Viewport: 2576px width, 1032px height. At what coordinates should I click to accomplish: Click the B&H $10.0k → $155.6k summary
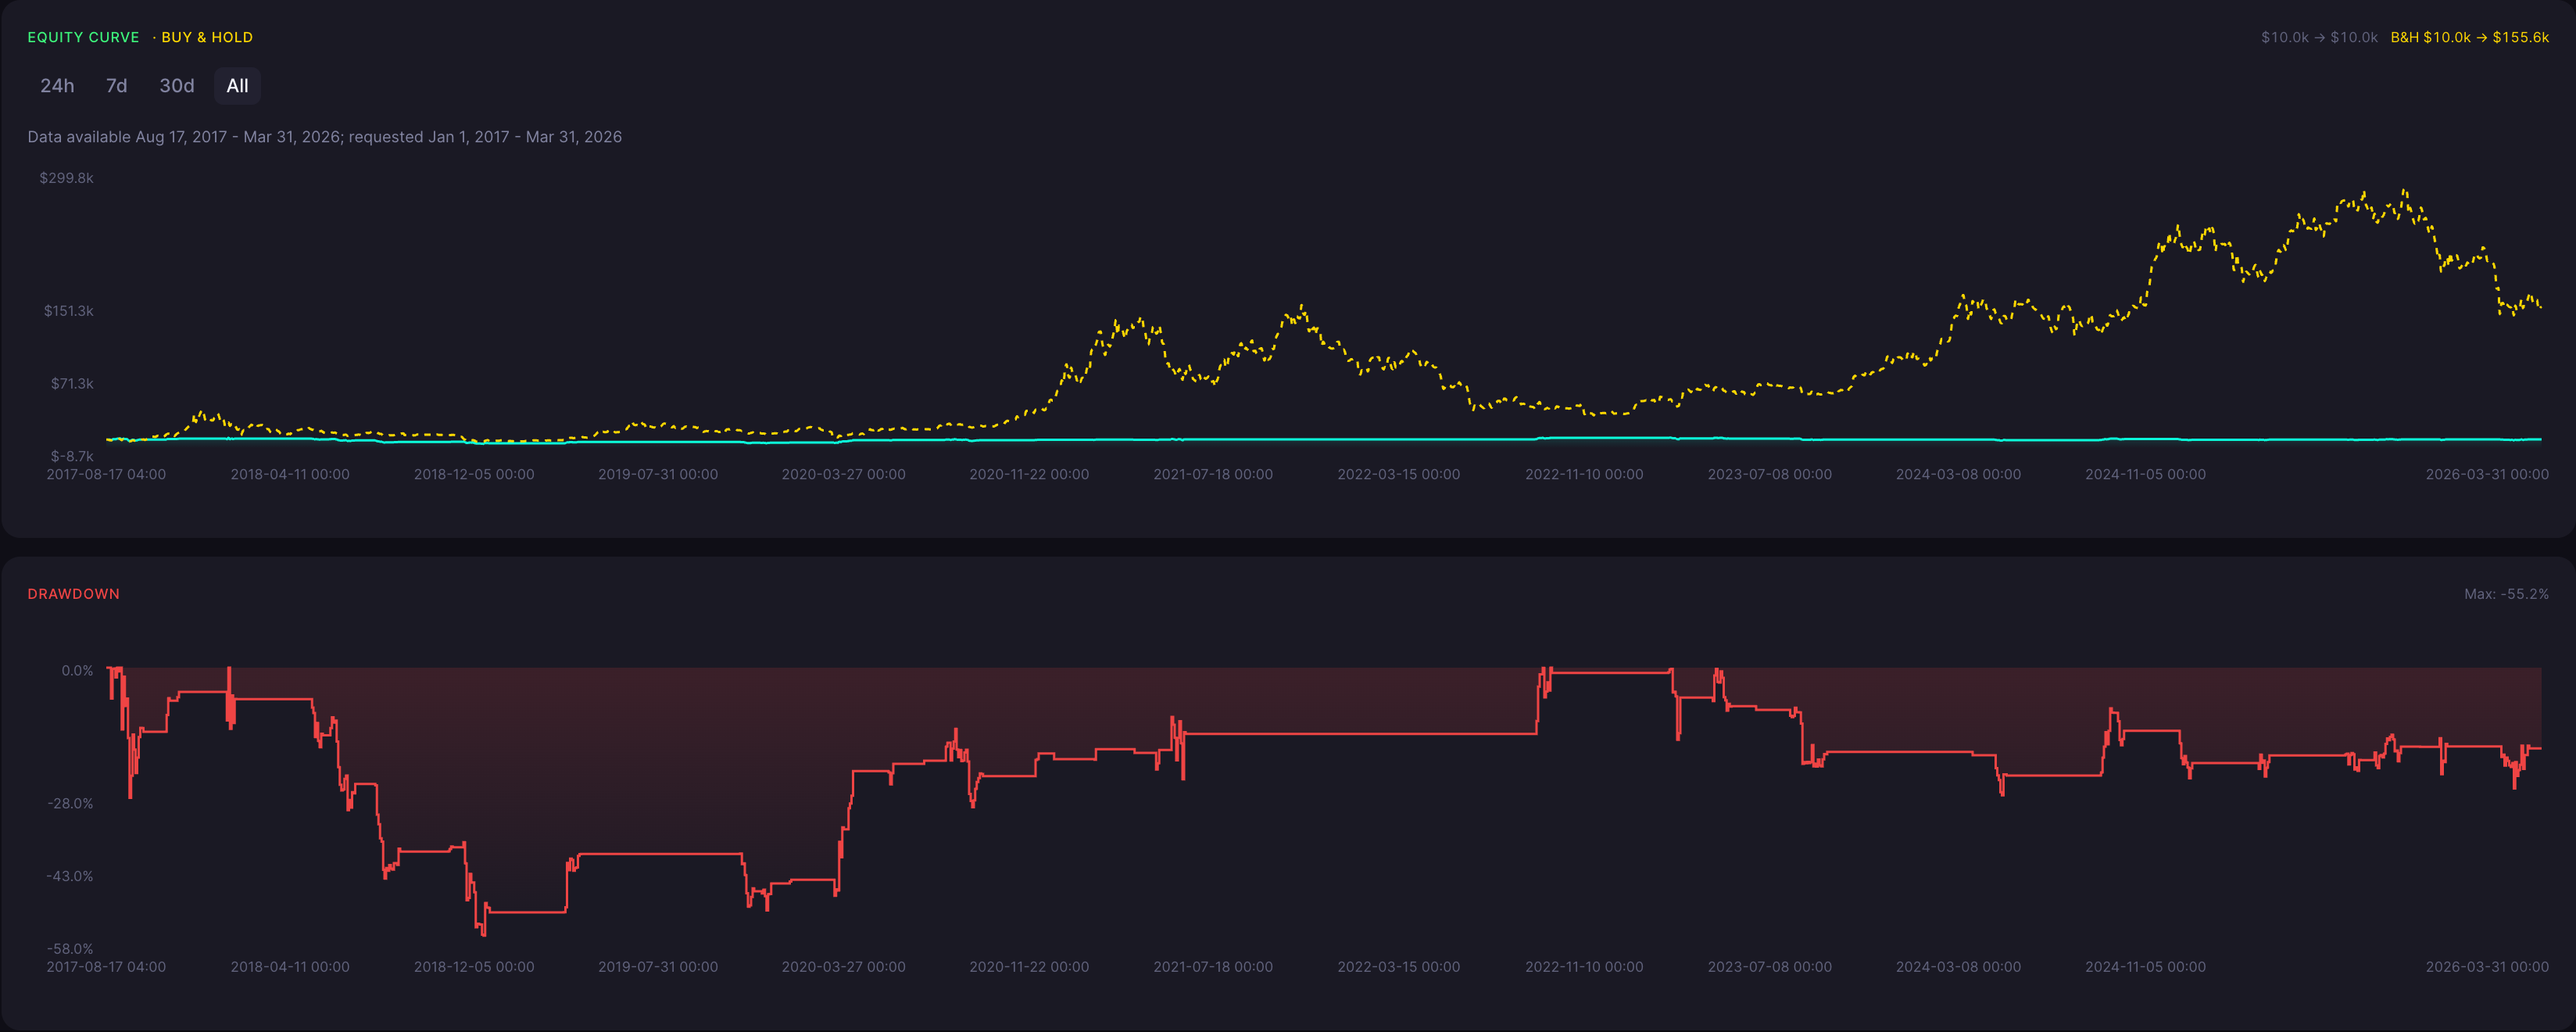point(2469,37)
